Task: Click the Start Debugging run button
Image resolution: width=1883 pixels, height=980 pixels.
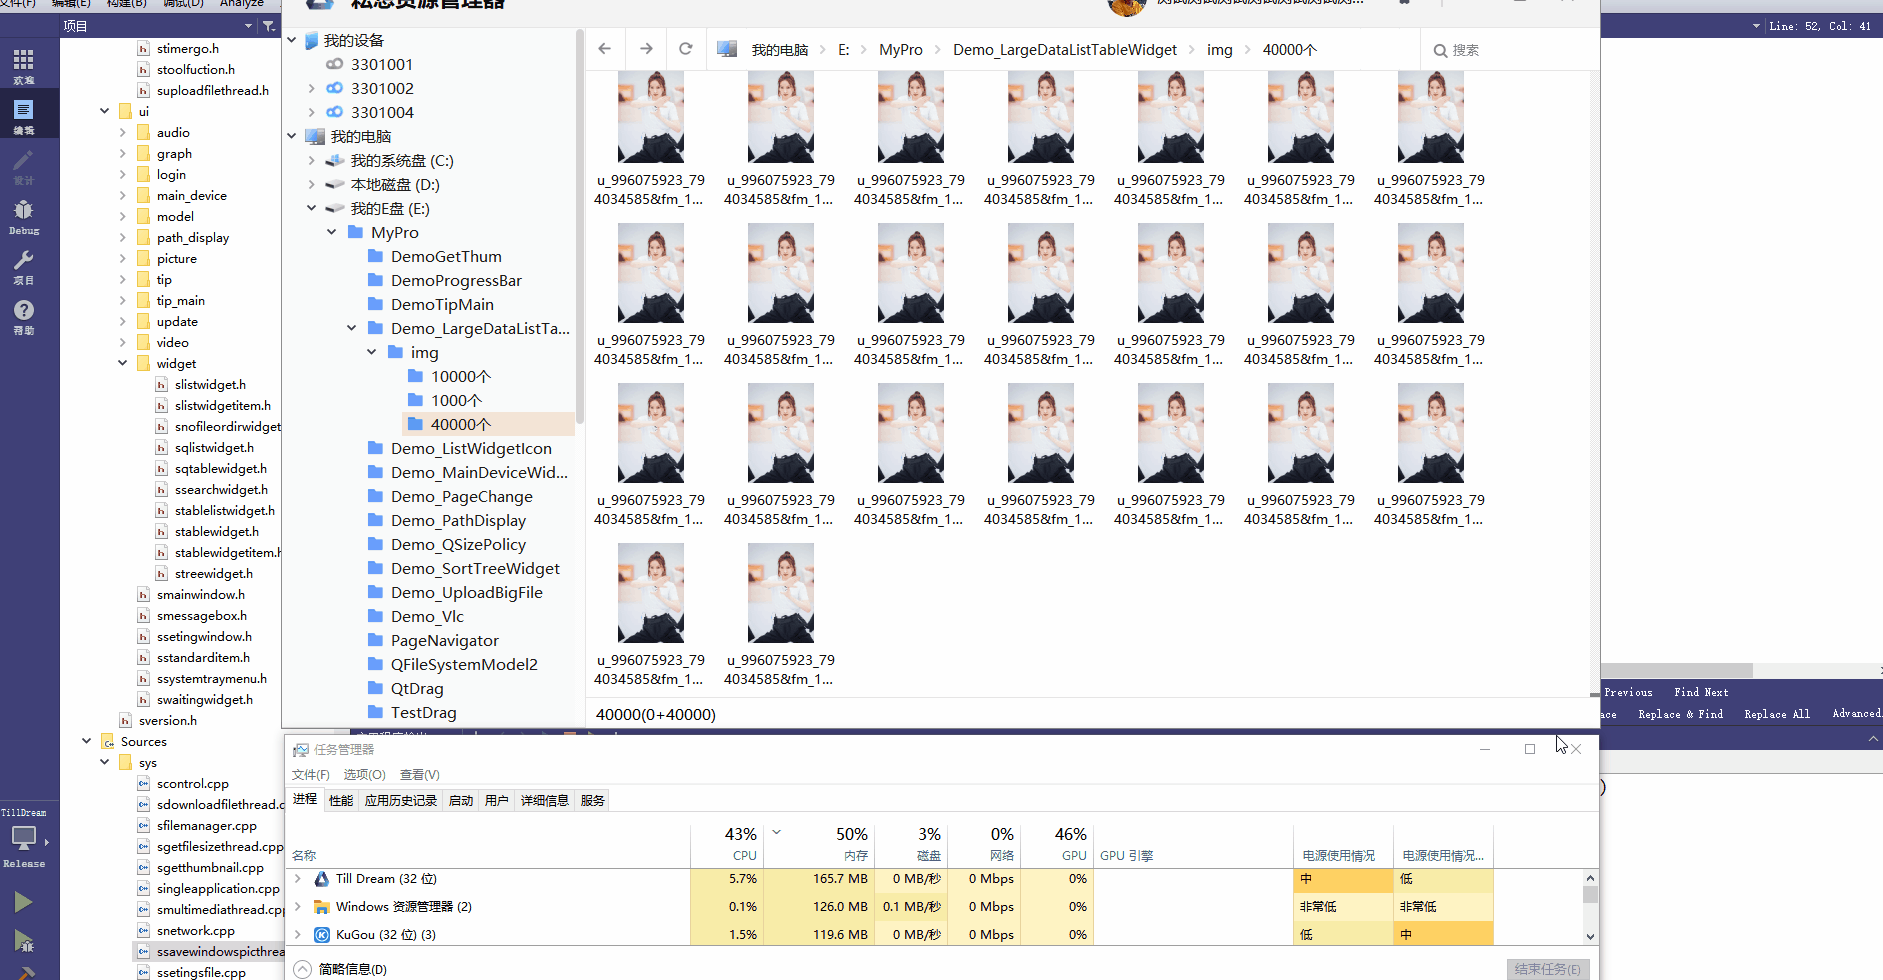Action: (x=23, y=941)
